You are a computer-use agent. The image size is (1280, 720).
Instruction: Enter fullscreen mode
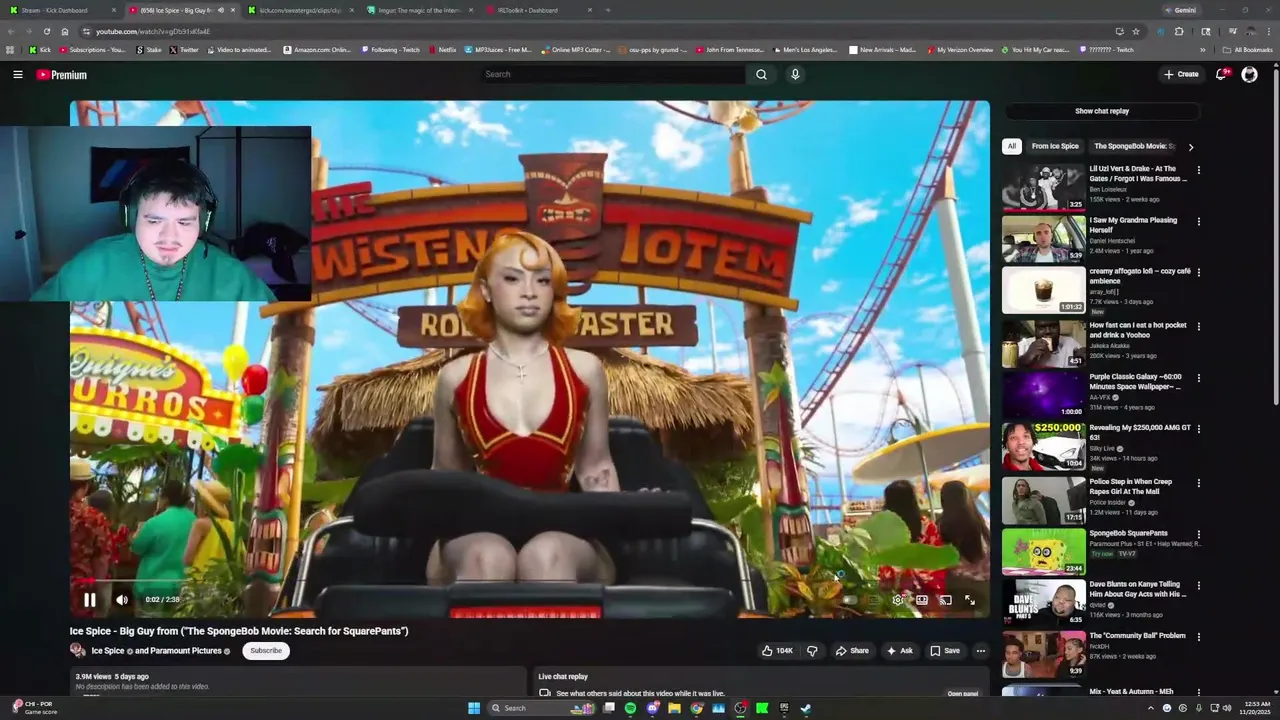click(x=970, y=600)
